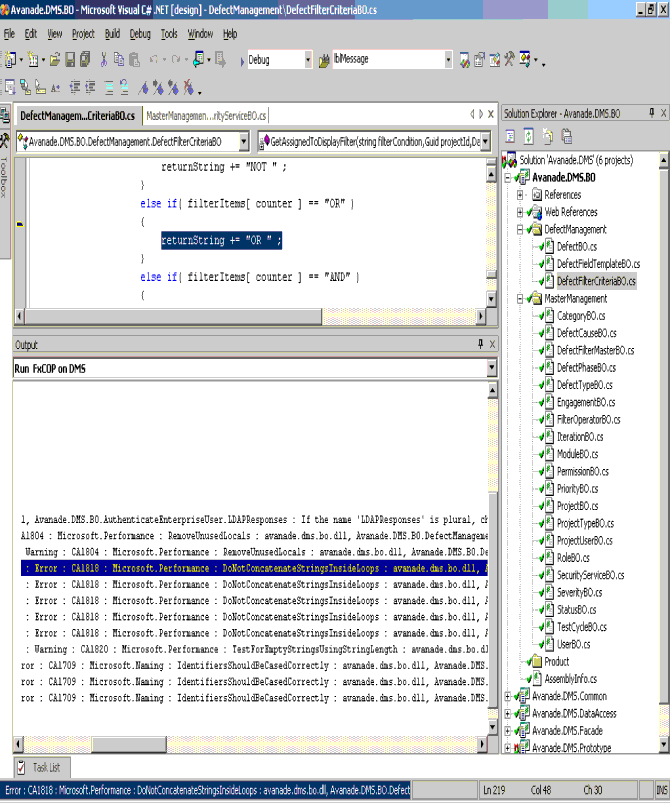Click the Copy toolbar icon
Screen dimensions: 670x803
119,60
